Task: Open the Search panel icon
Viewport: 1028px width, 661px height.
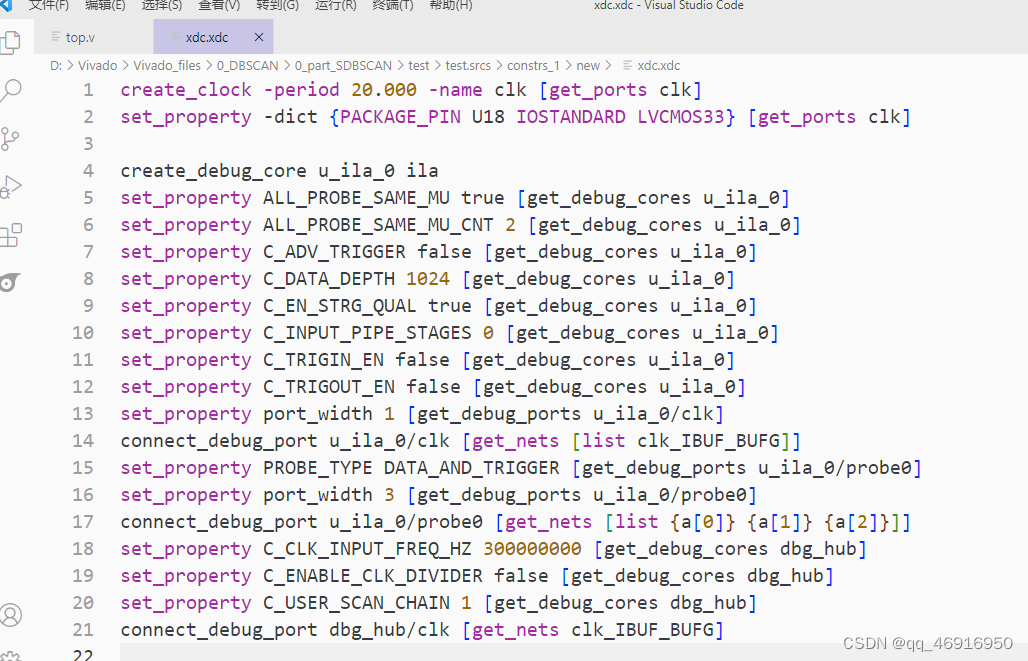Action: (x=13, y=90)
